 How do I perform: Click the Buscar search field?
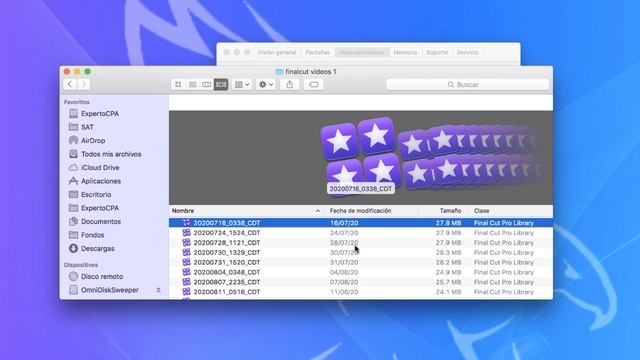point(467,84)
